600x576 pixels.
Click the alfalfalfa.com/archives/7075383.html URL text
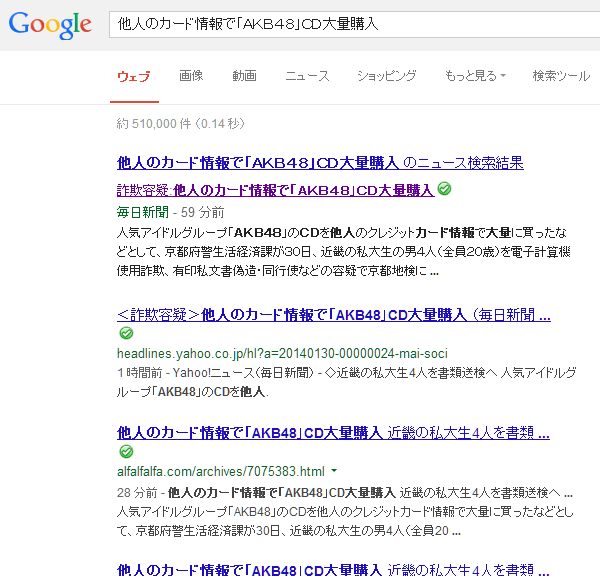(x=221, y=472)
